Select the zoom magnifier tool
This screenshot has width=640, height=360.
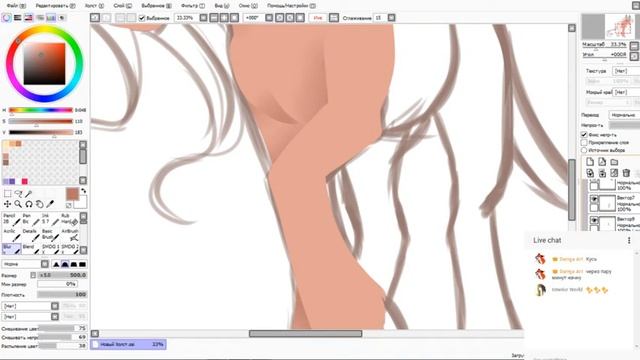18,204
